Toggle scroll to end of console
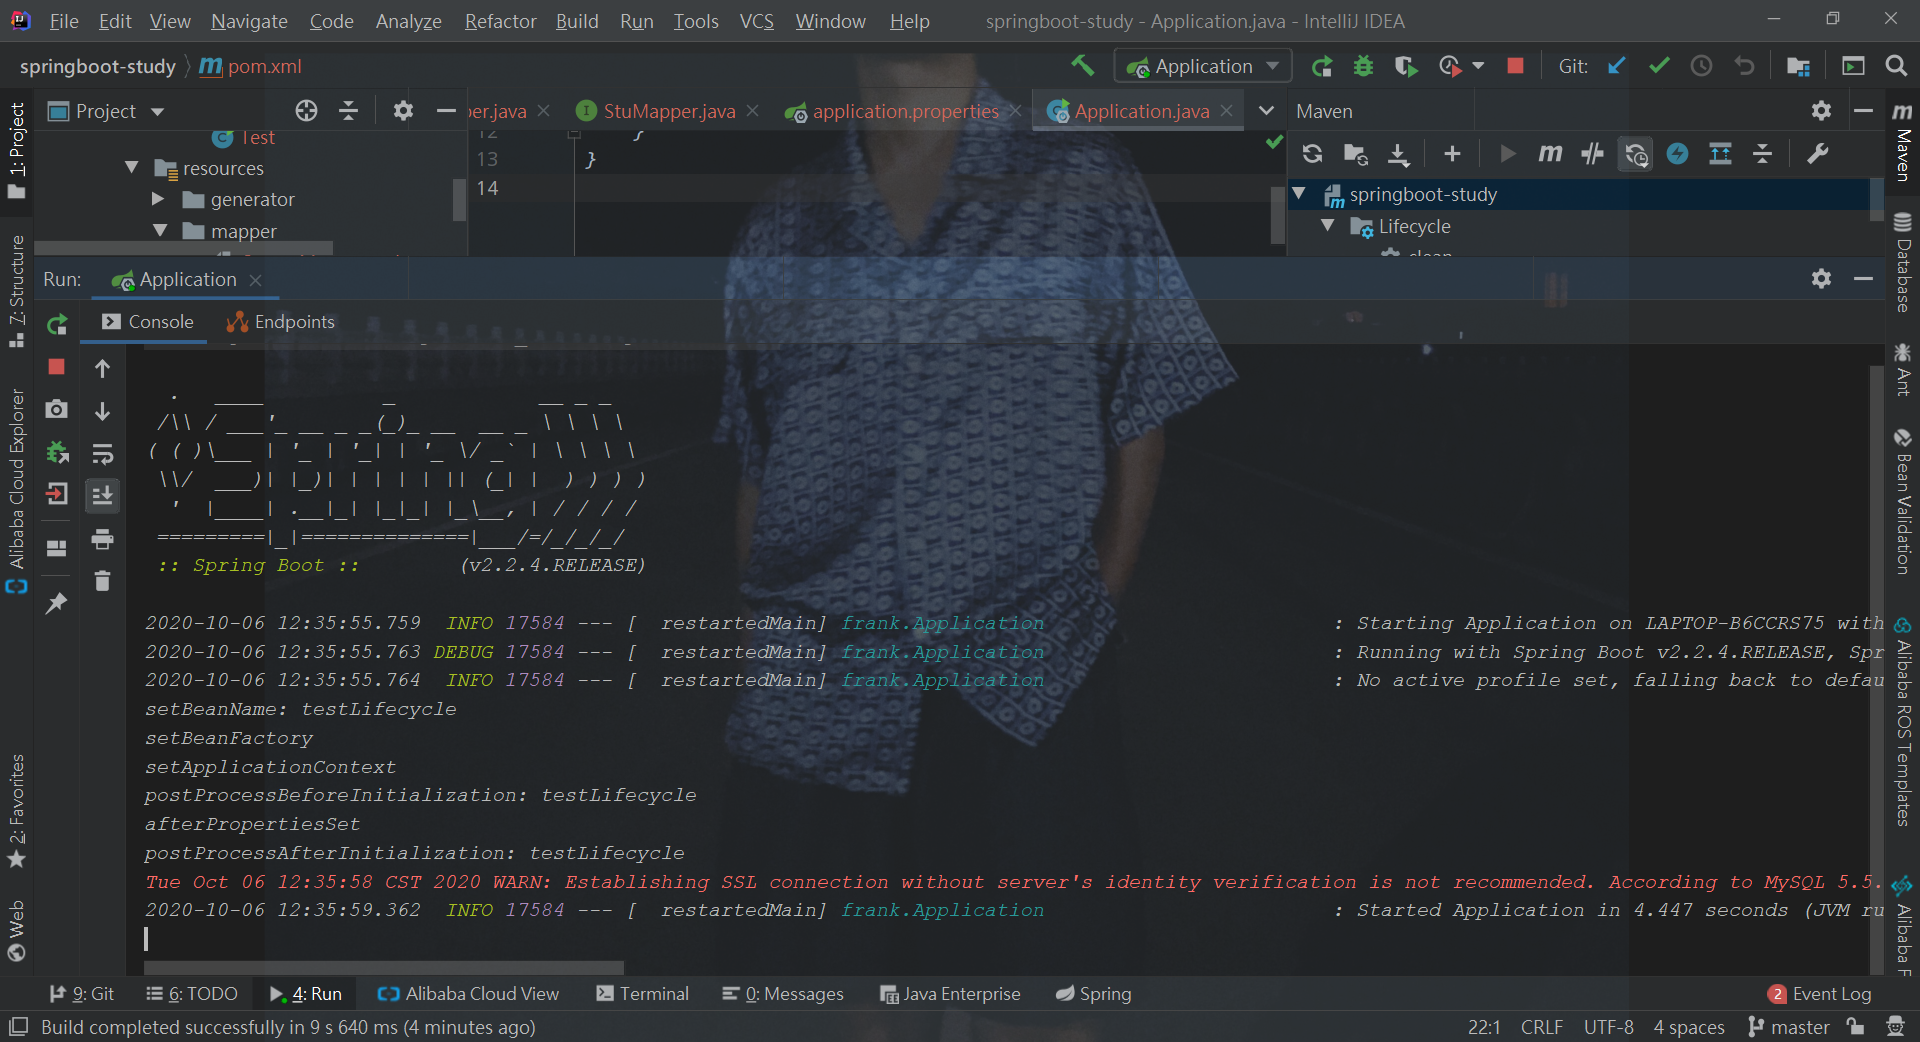This screenshot has width=1920, height=1042. click(x=102, y=495)
